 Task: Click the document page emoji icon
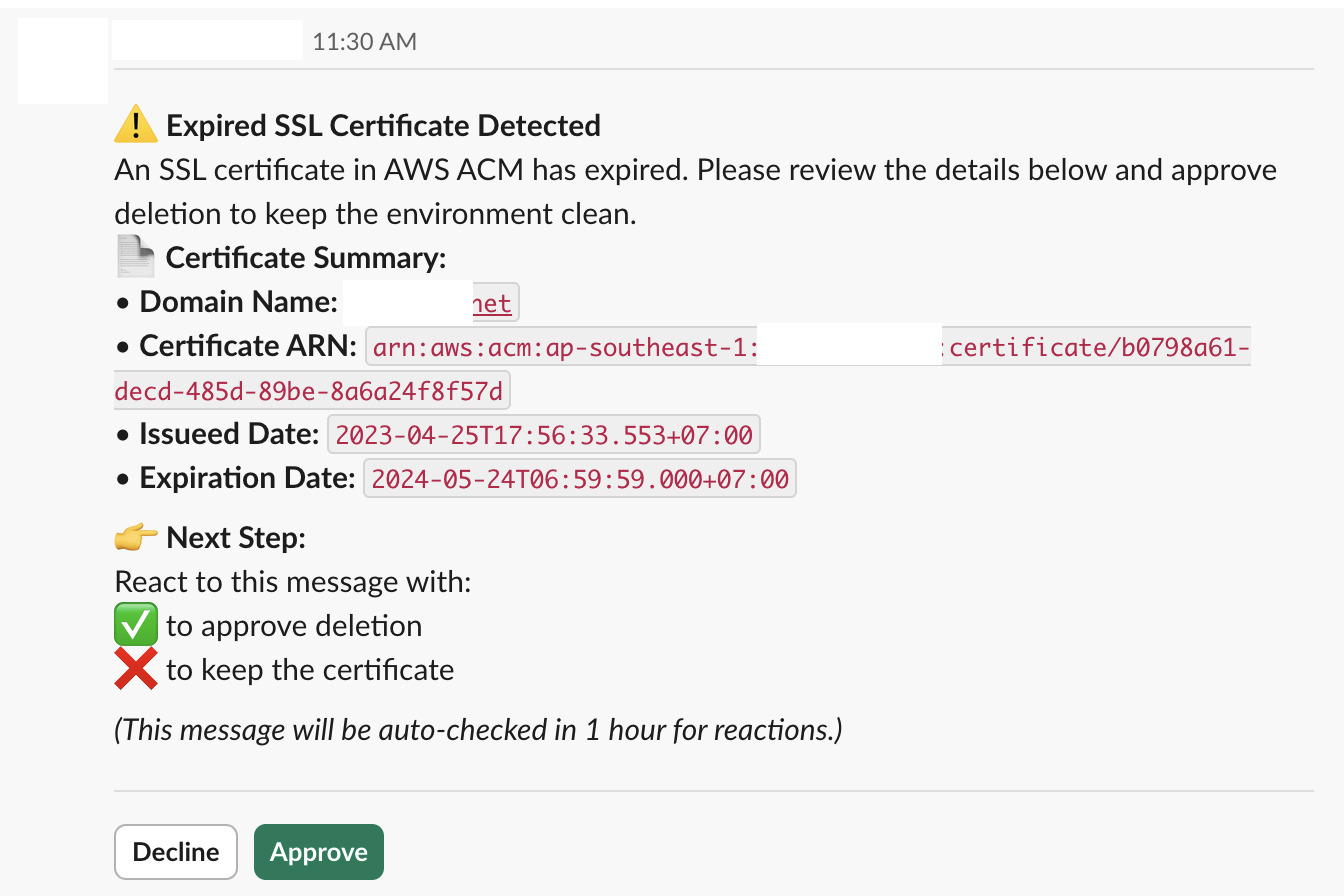point(135,257)
